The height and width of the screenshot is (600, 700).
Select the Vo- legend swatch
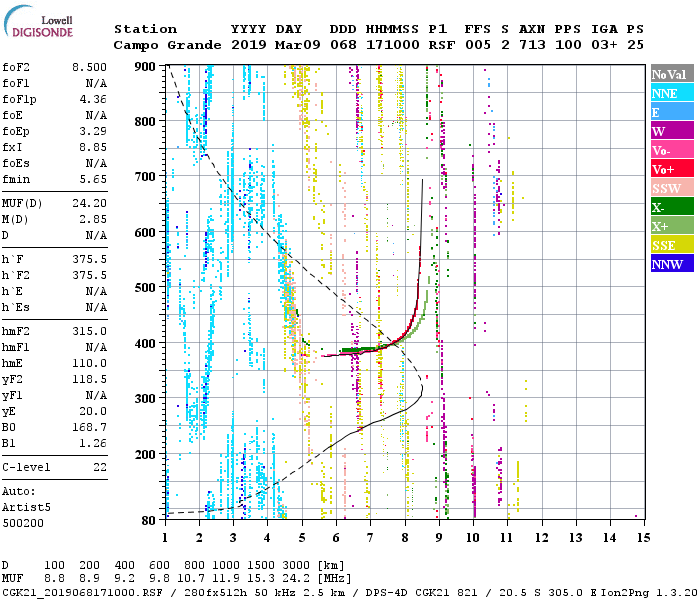tap(672, 150)
